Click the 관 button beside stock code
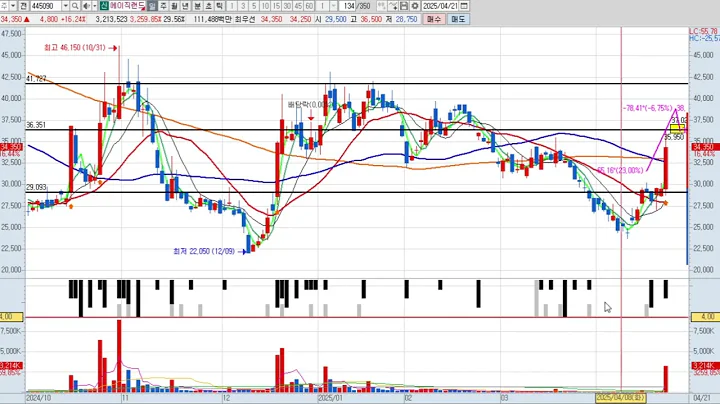720x404 pixels. point(23,6)
